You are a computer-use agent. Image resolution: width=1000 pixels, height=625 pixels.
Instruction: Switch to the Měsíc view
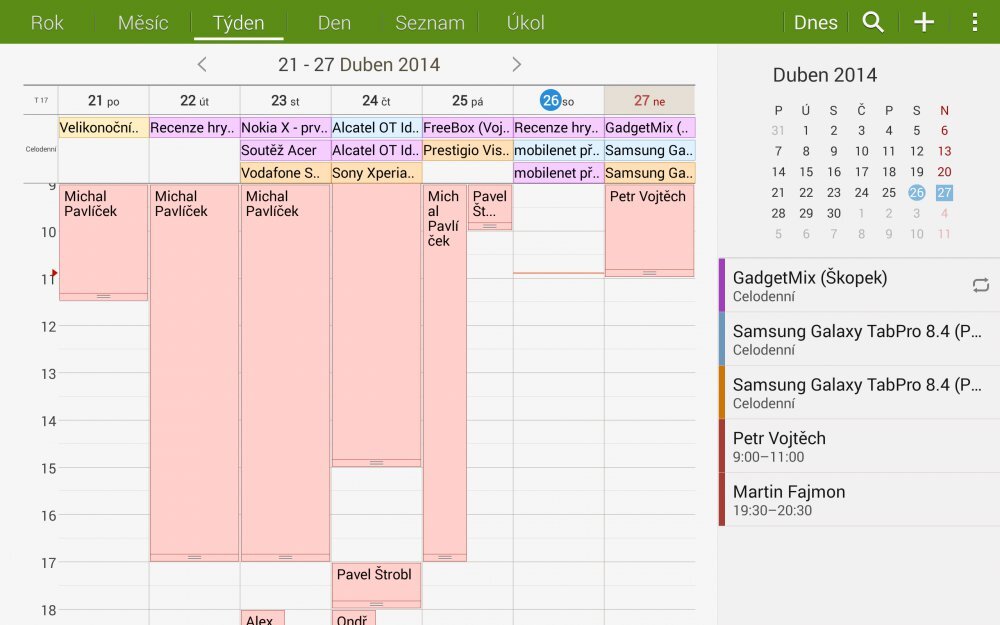(x=141, y=22)
